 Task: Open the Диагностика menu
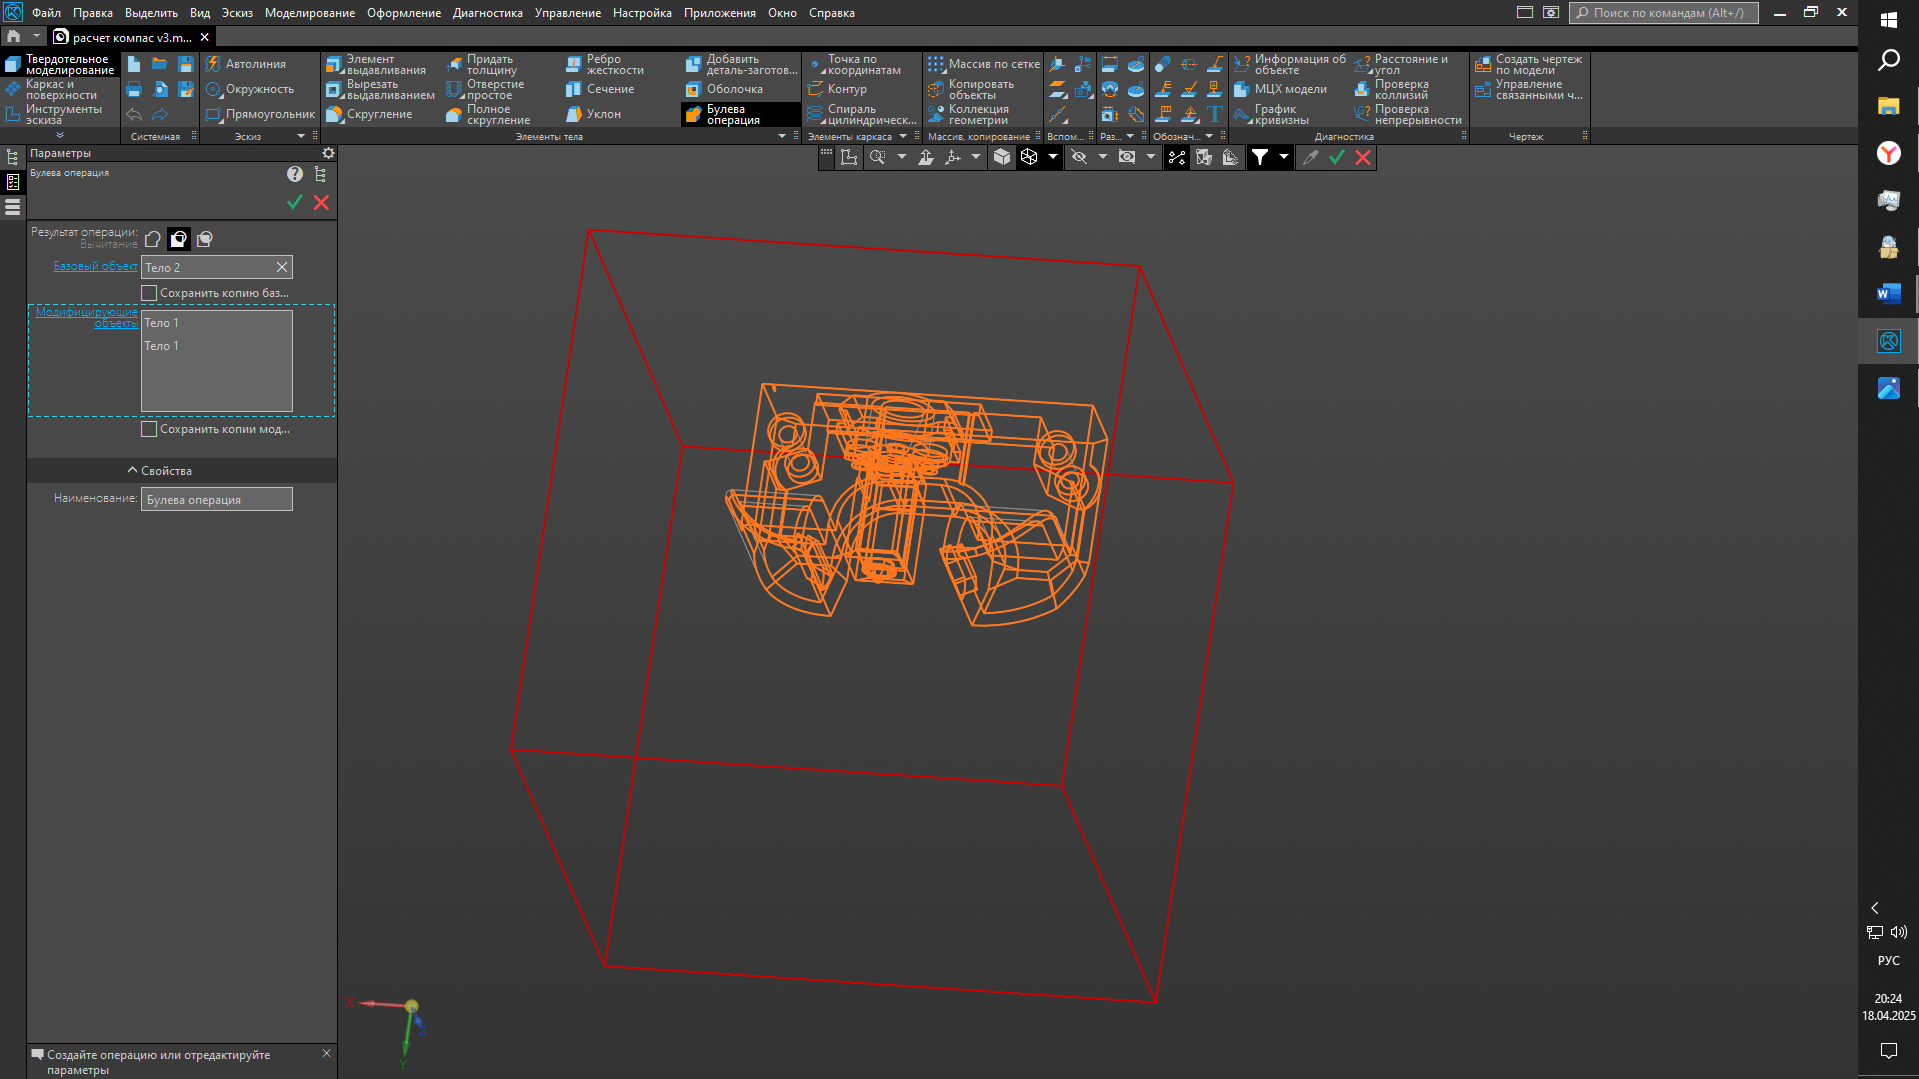tap(487, 13)
